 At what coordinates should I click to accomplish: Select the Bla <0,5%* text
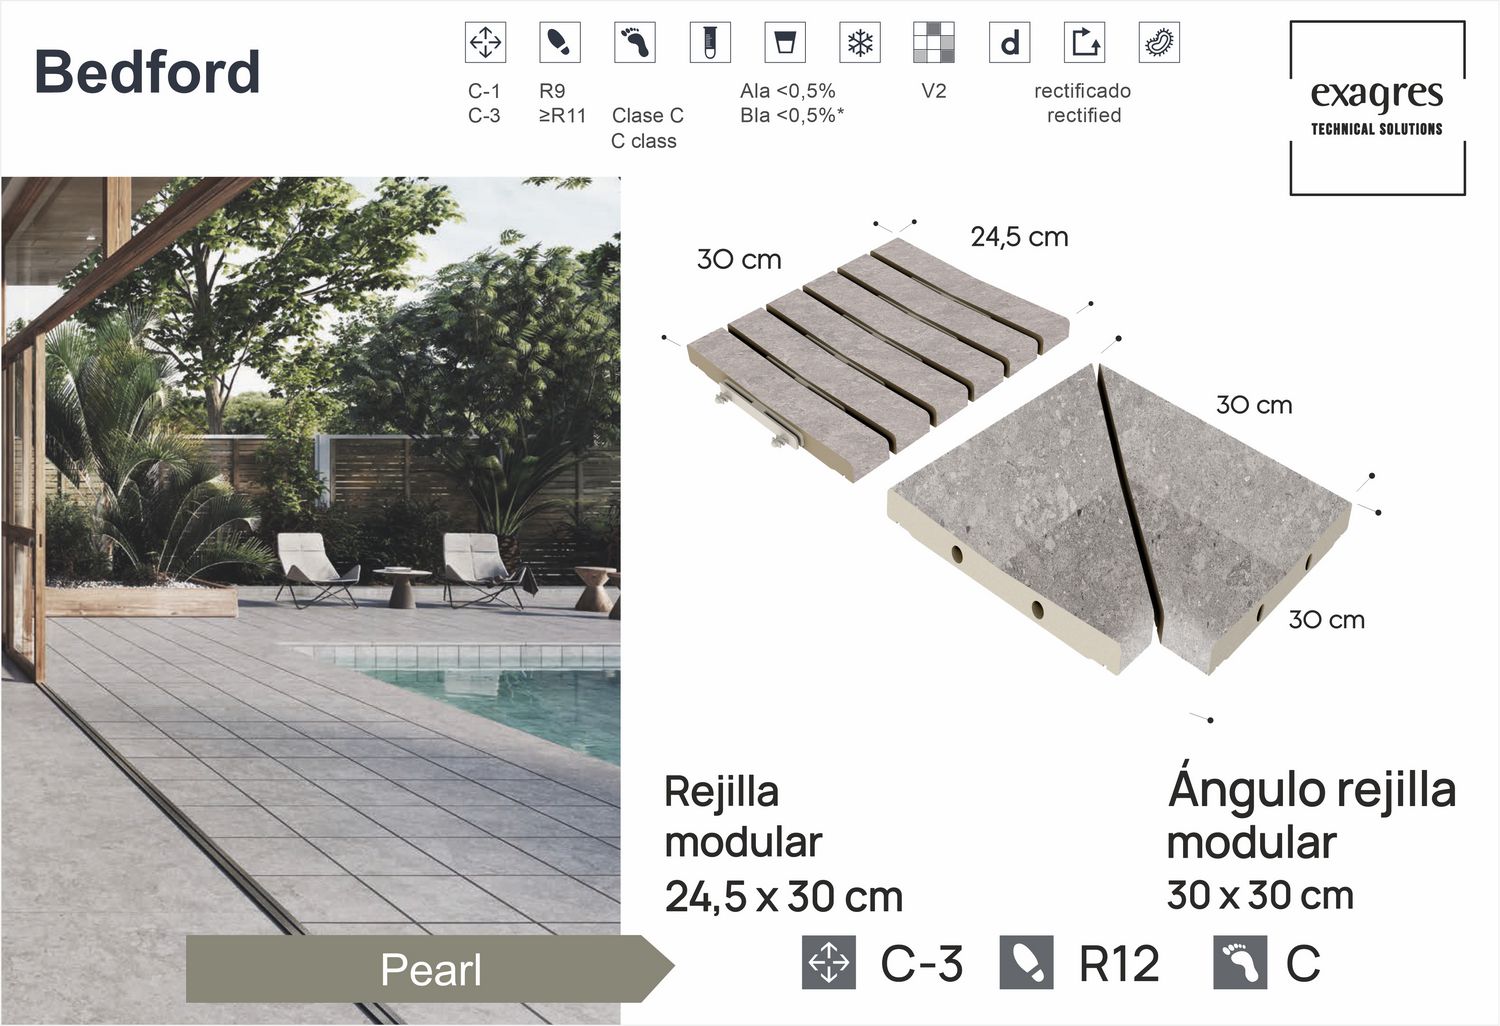point(792,116)
